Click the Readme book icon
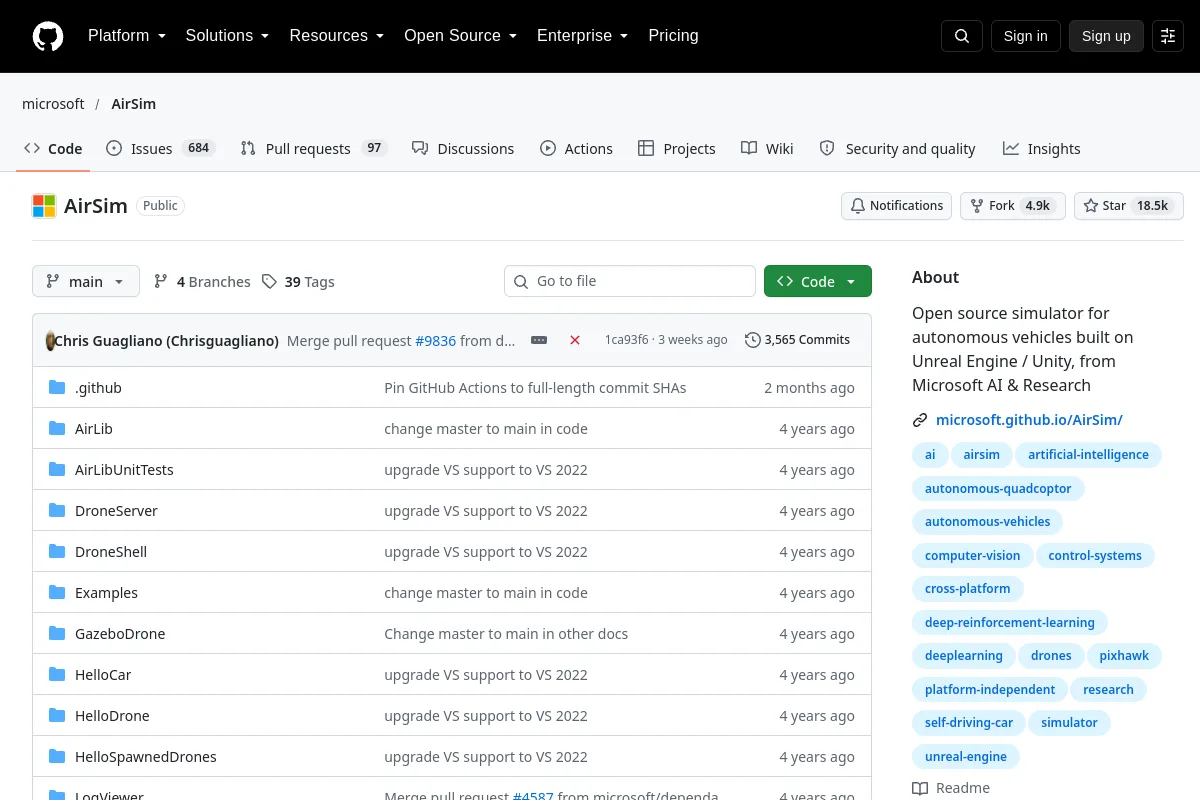Image resolution: width=1200 pixels, height=800 pixels. 920,788
